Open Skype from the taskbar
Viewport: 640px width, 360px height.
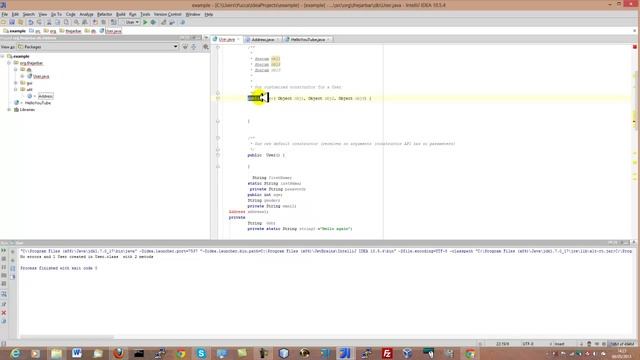[201, 353]
